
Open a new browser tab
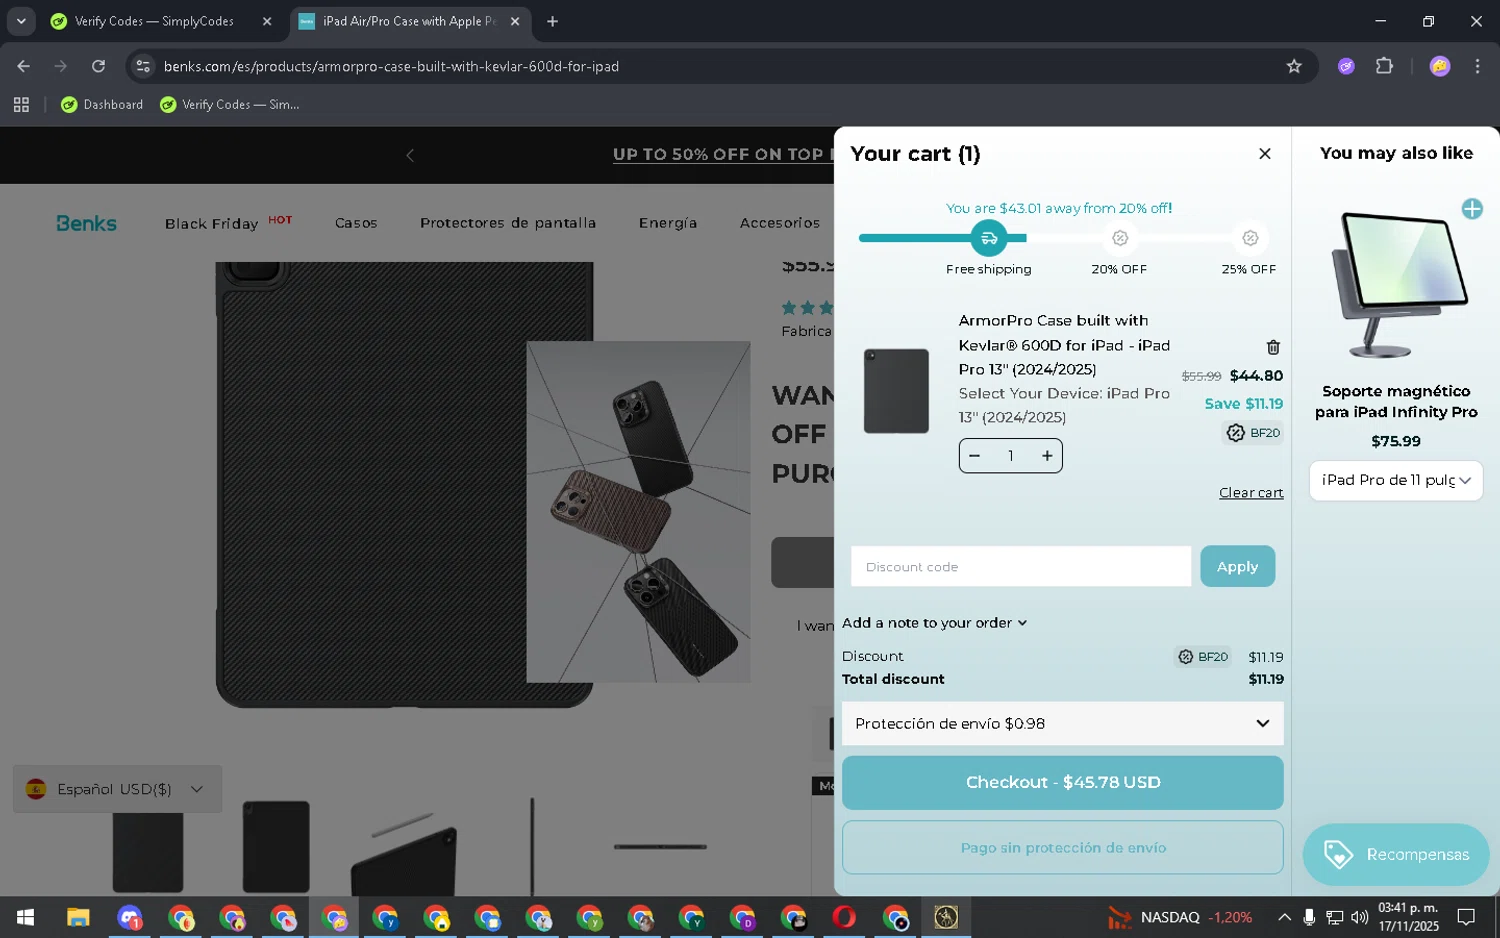552,21
